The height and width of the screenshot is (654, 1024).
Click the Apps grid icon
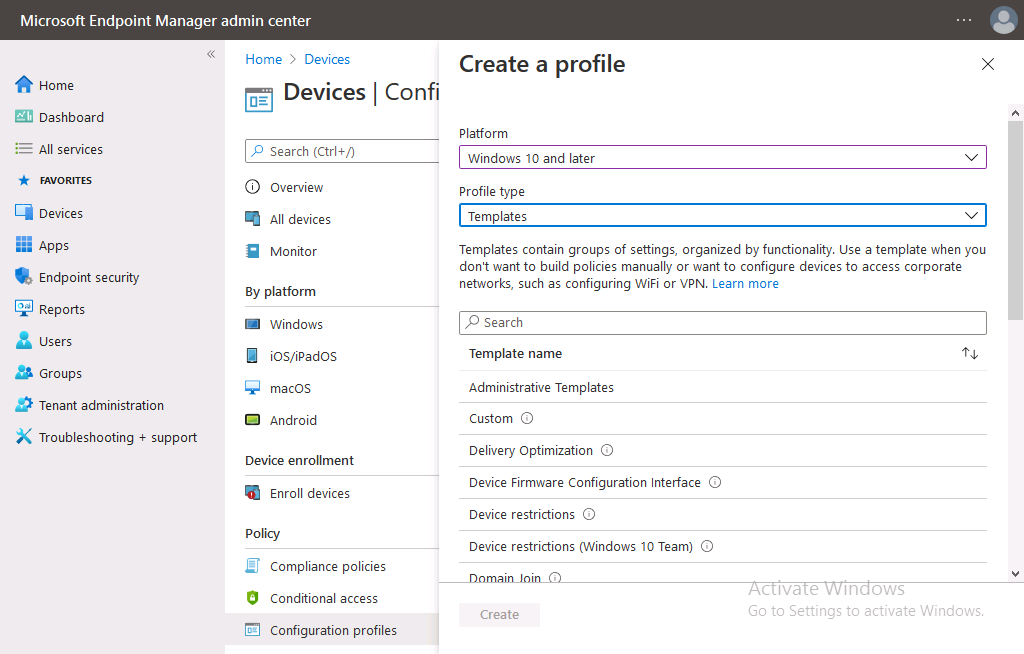(24, 244)
